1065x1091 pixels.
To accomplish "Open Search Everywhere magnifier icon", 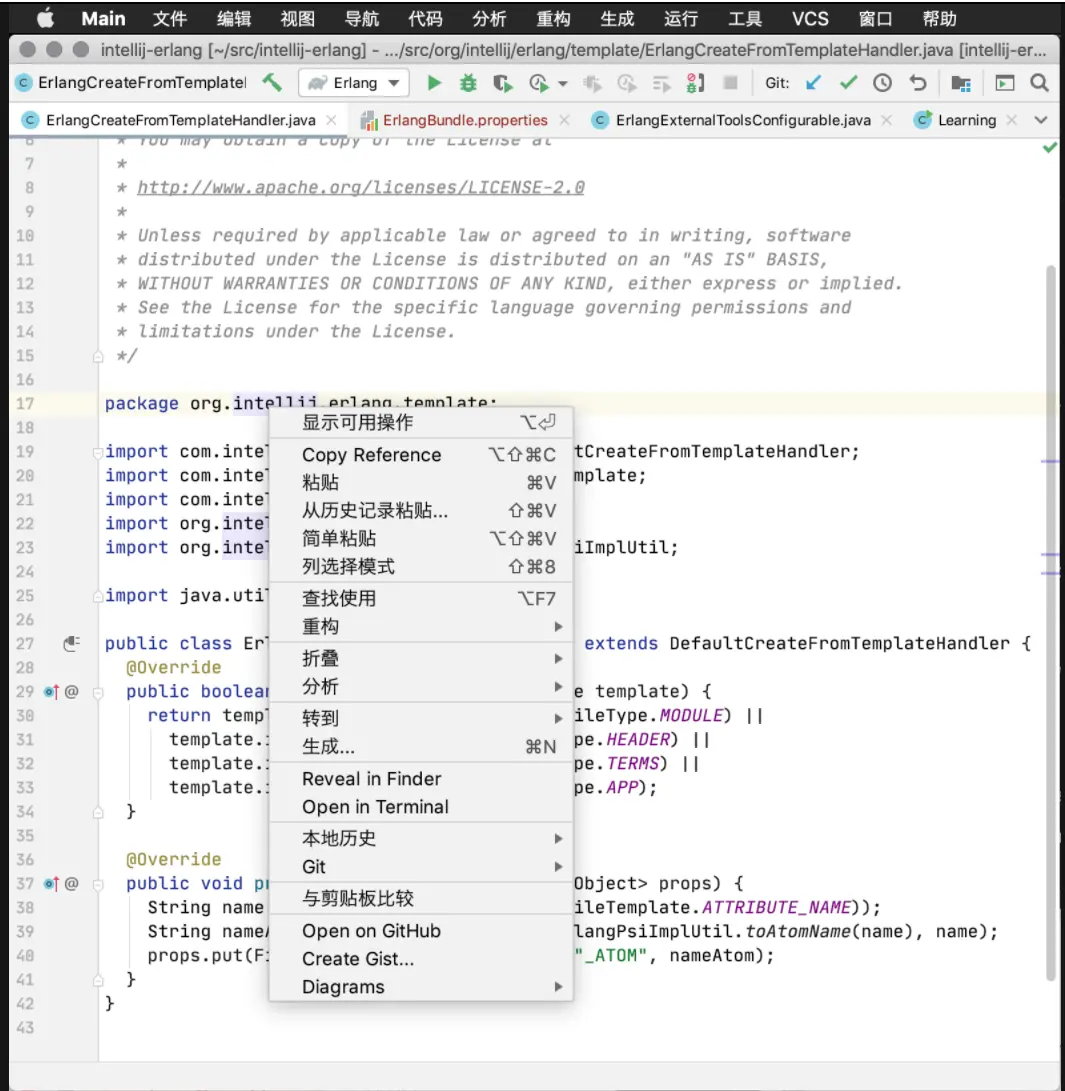I will click(1039, 83).
